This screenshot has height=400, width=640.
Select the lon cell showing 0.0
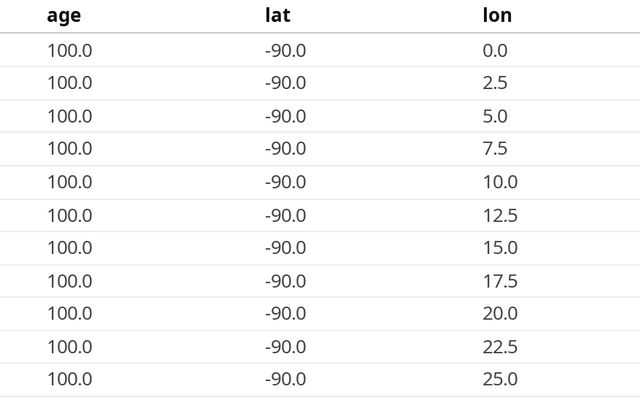[x=495, y=50]
